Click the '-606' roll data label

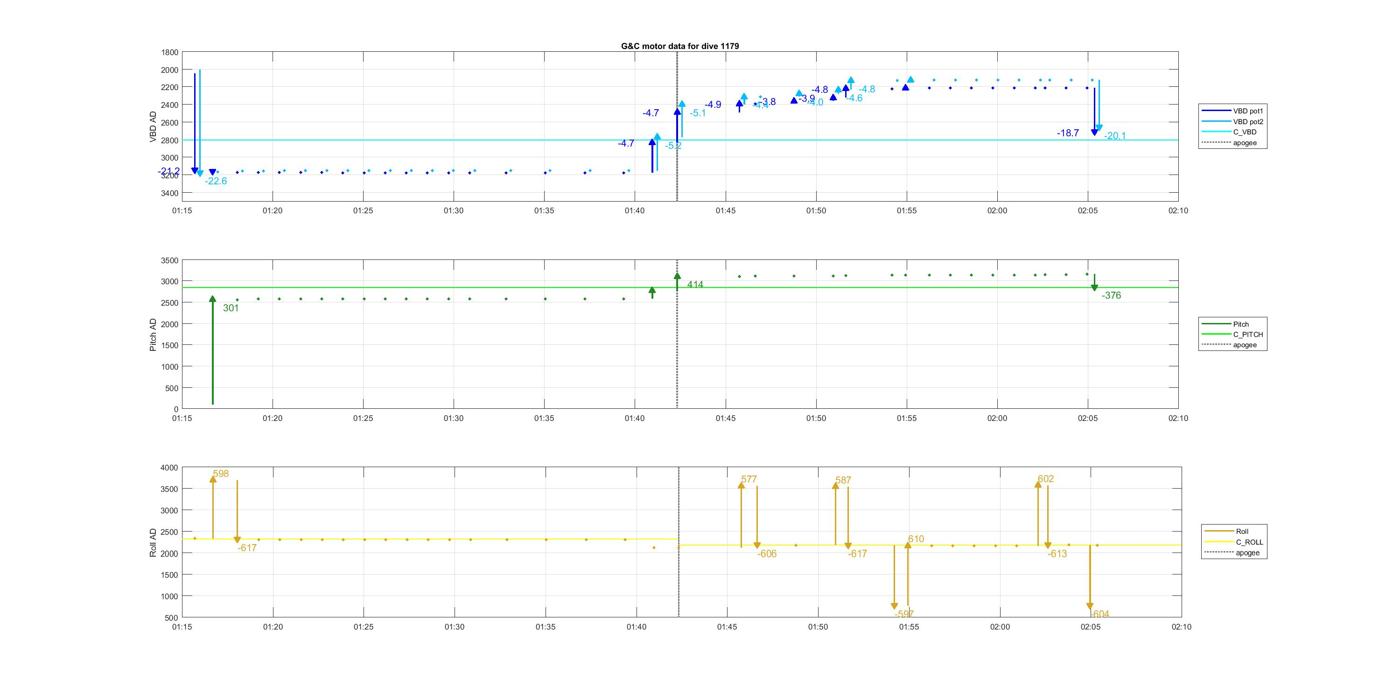coord(767,553)
